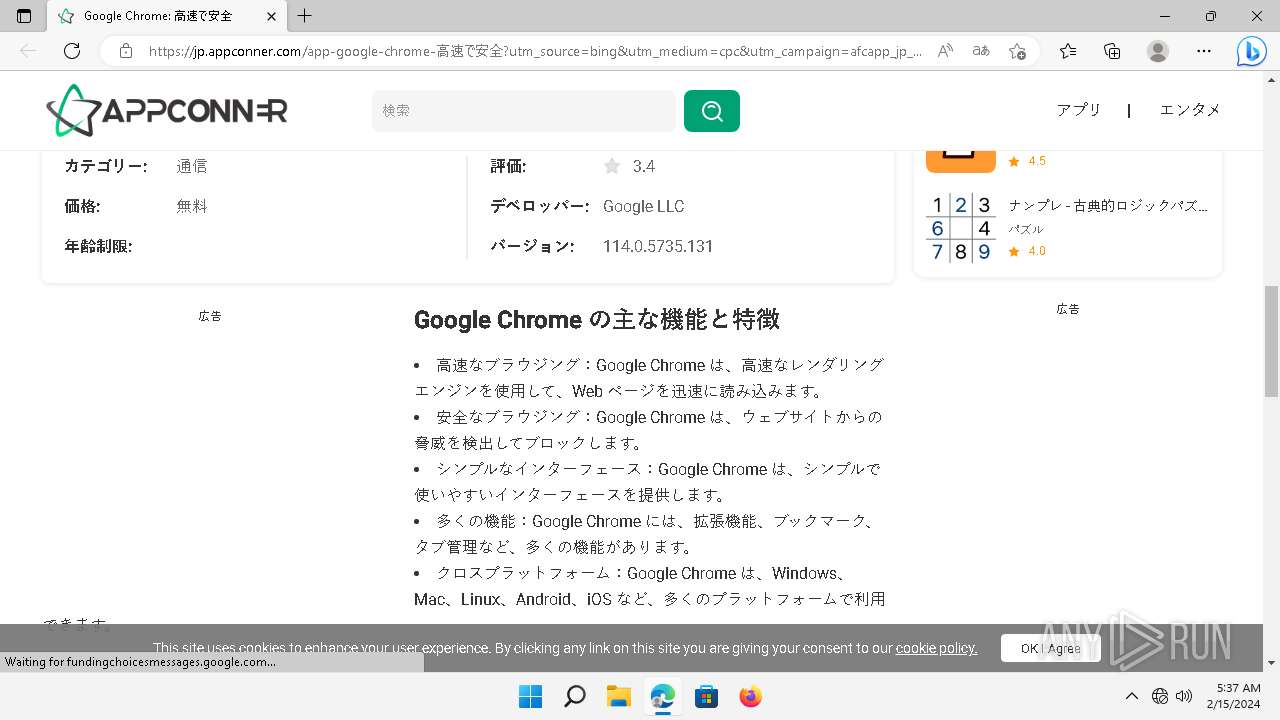Open tab actions menu icon
Screen dimensions: 1280x720
(x=24, y=16)
